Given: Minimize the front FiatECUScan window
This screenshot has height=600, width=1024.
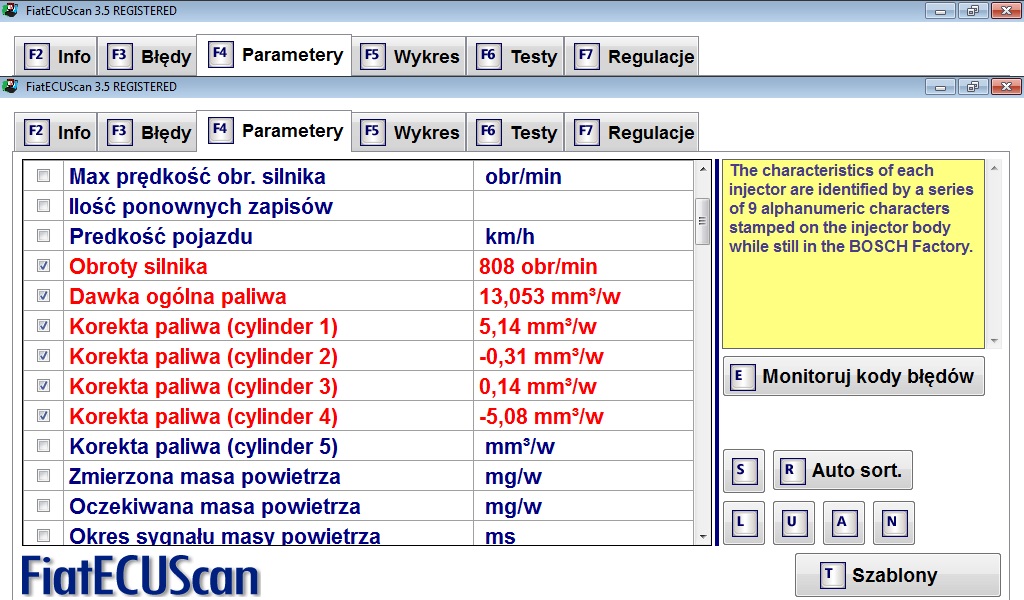Looking at the screenshot, I should tap(940, 86).
